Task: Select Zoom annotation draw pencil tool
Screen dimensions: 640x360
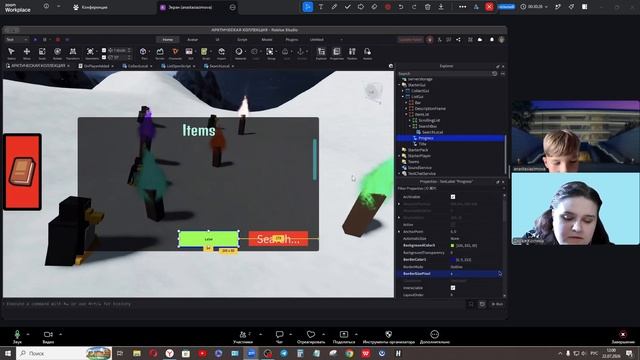Action: [x=334, y=7]
